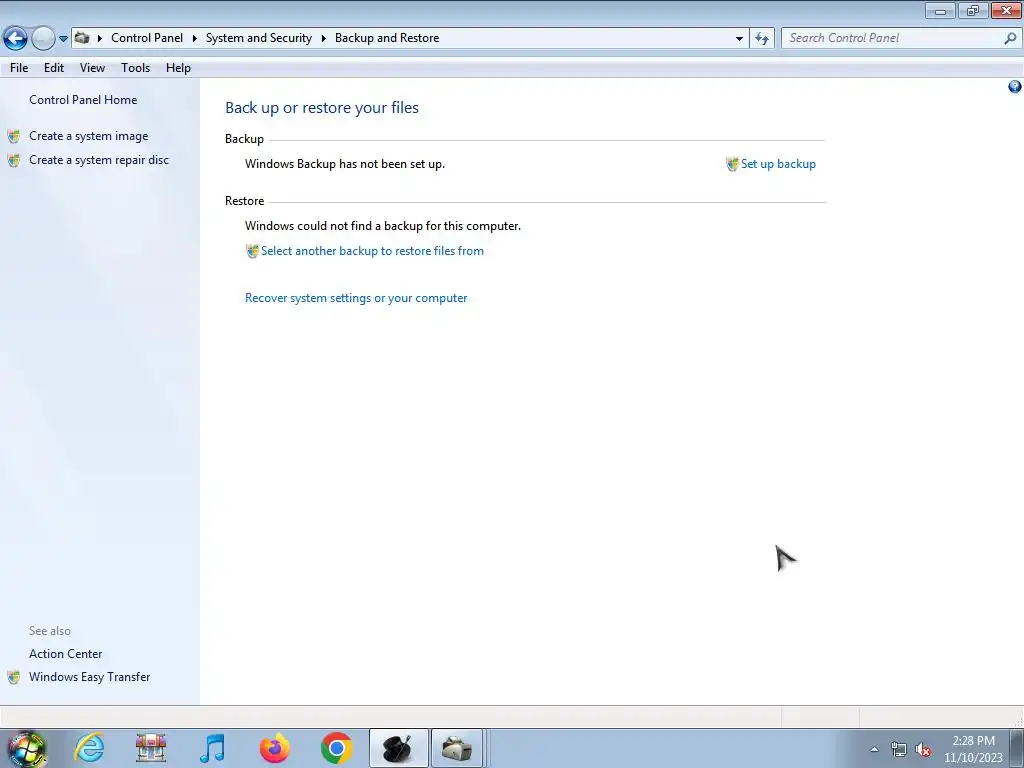This screenshot has height=768, width=1024.
Task: Click shield icon beside Select another backup
Action: [252, 251]
